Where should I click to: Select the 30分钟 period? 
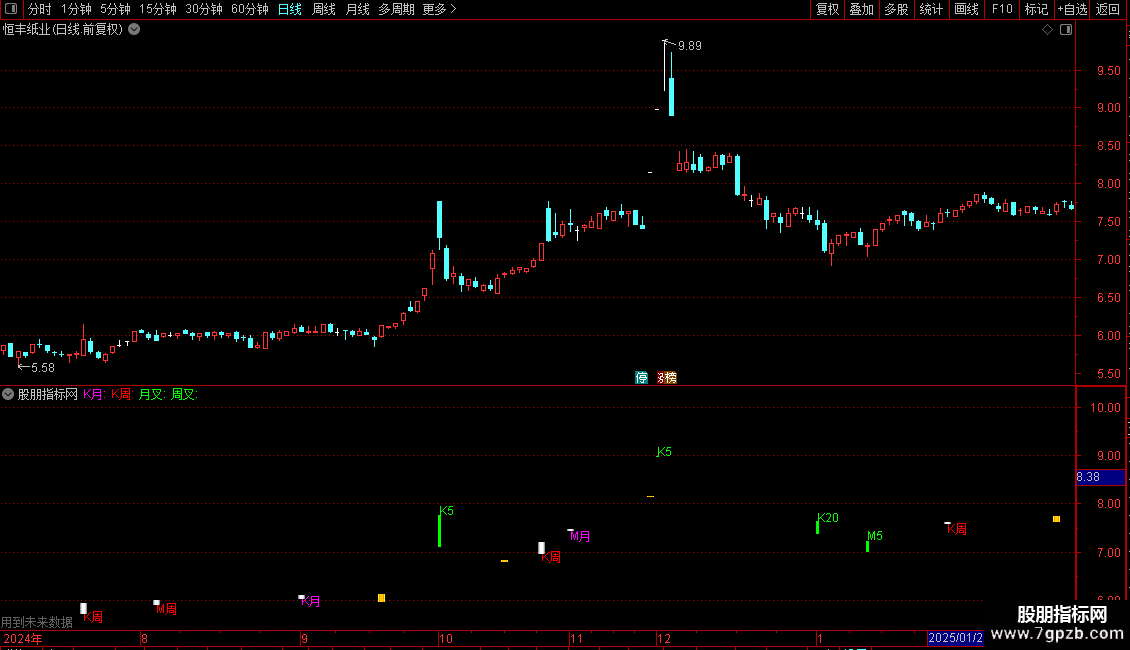coord(204,9)
